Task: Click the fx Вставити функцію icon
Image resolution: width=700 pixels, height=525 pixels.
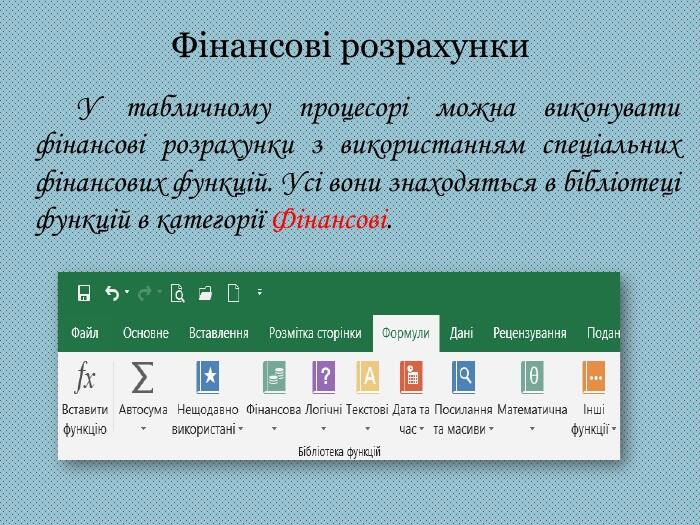Action: tap(85, 377)
